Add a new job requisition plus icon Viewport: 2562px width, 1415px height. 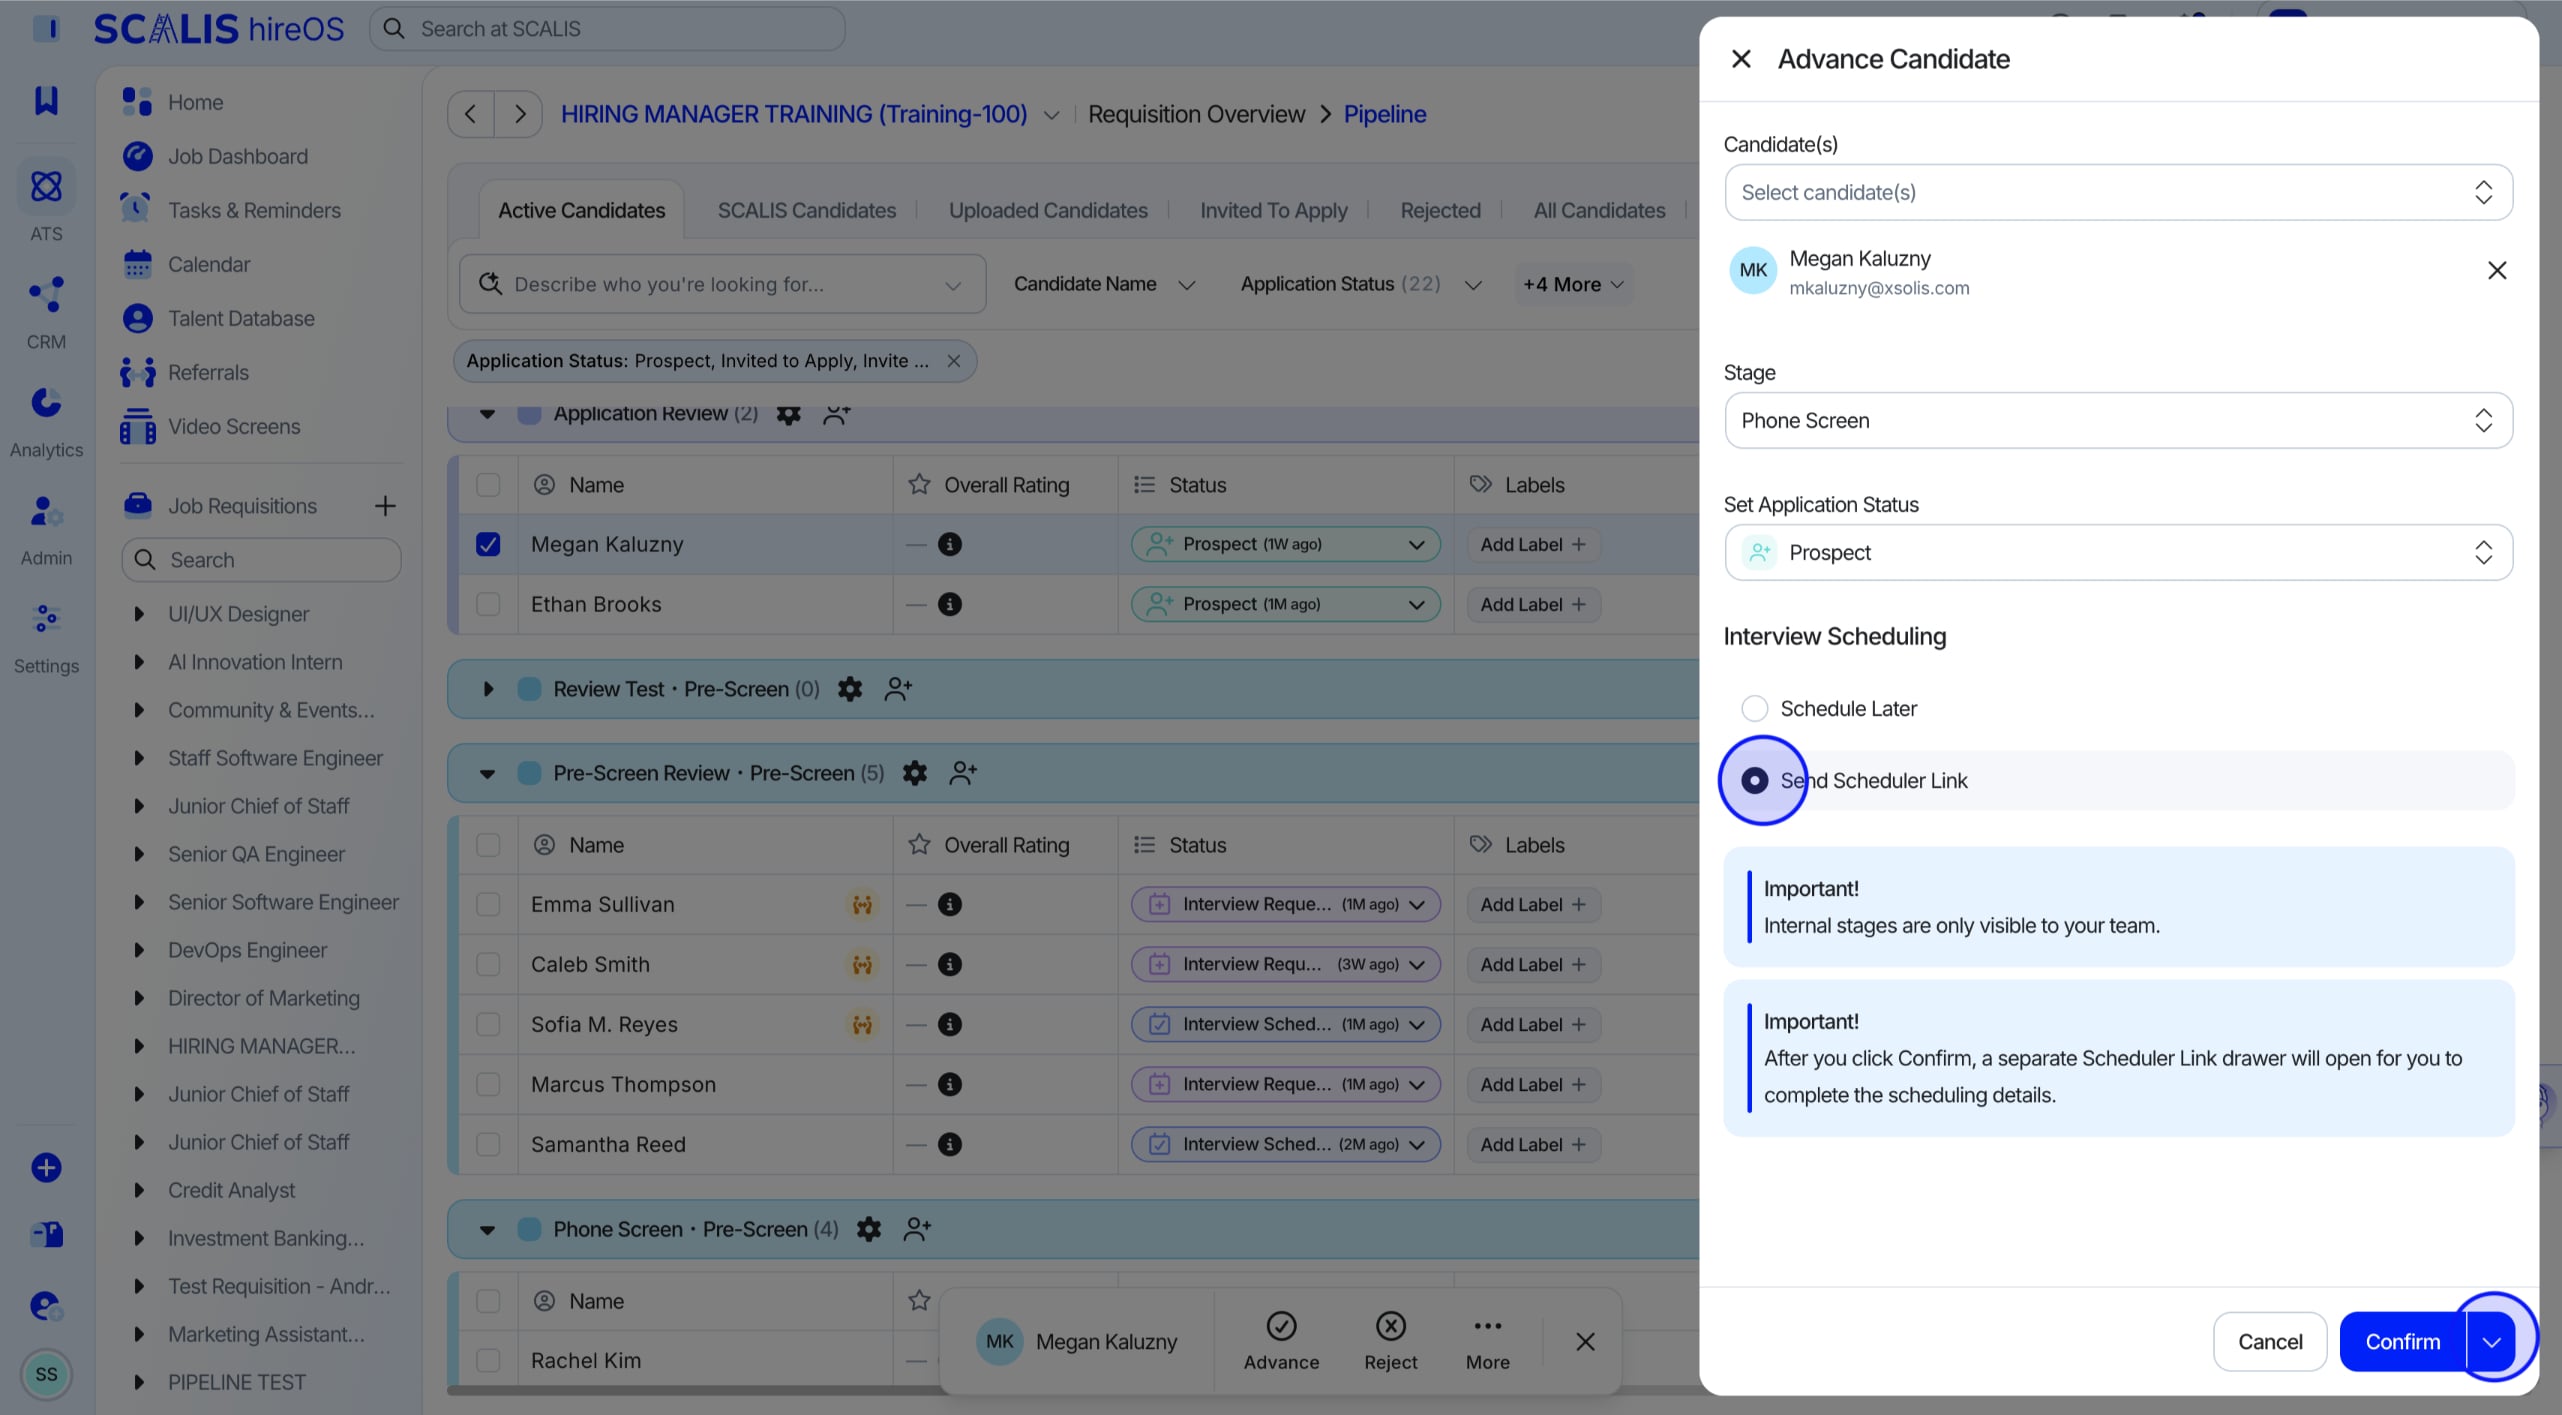coord(385,506)
